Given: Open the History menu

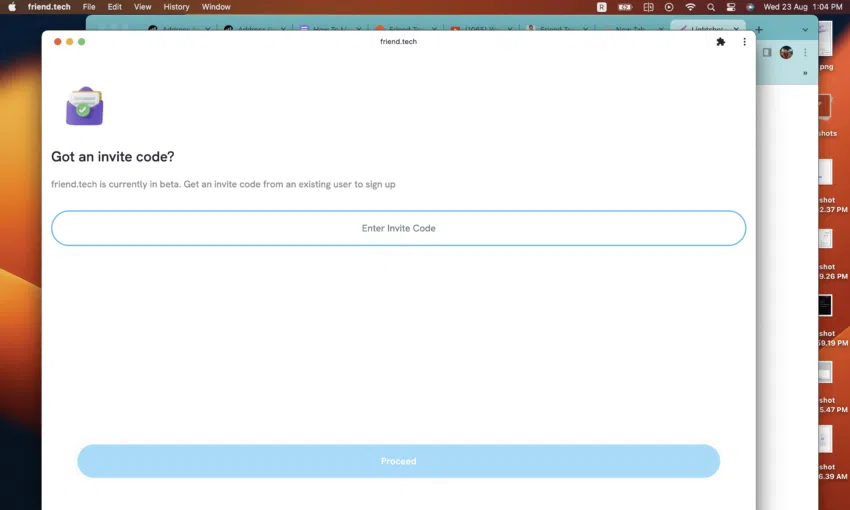Looking at the screenshot, I should tap(176, 7).
